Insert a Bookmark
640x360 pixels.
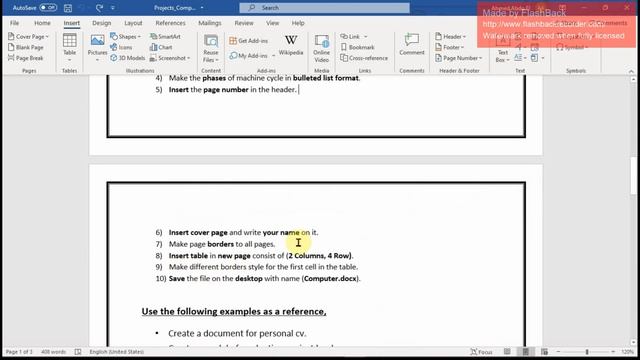click(x=358, y=47)
